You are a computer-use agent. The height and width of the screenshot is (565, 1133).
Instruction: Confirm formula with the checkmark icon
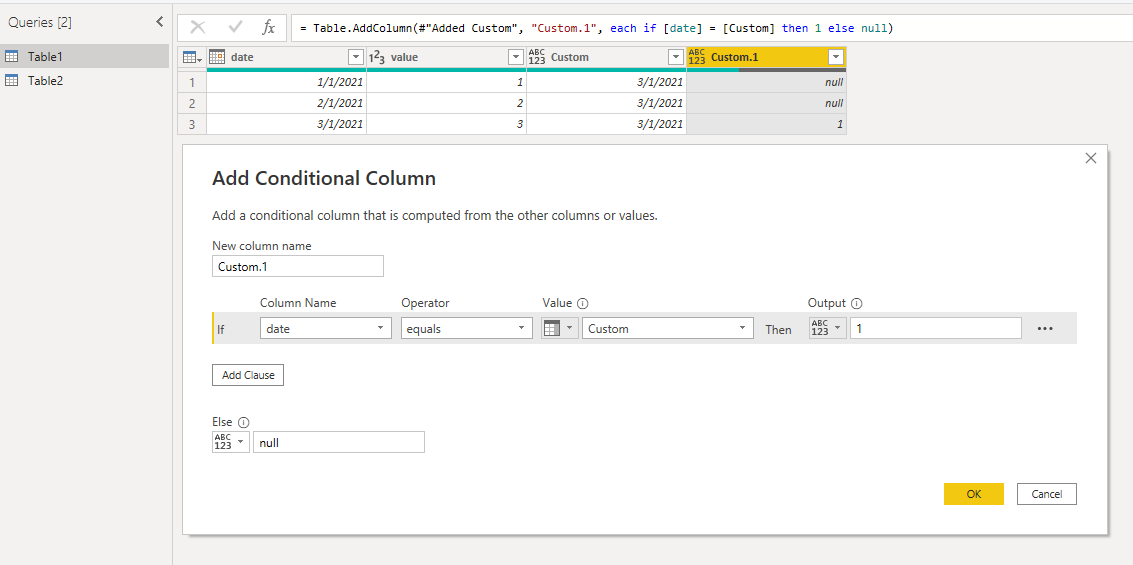(235, 27)
